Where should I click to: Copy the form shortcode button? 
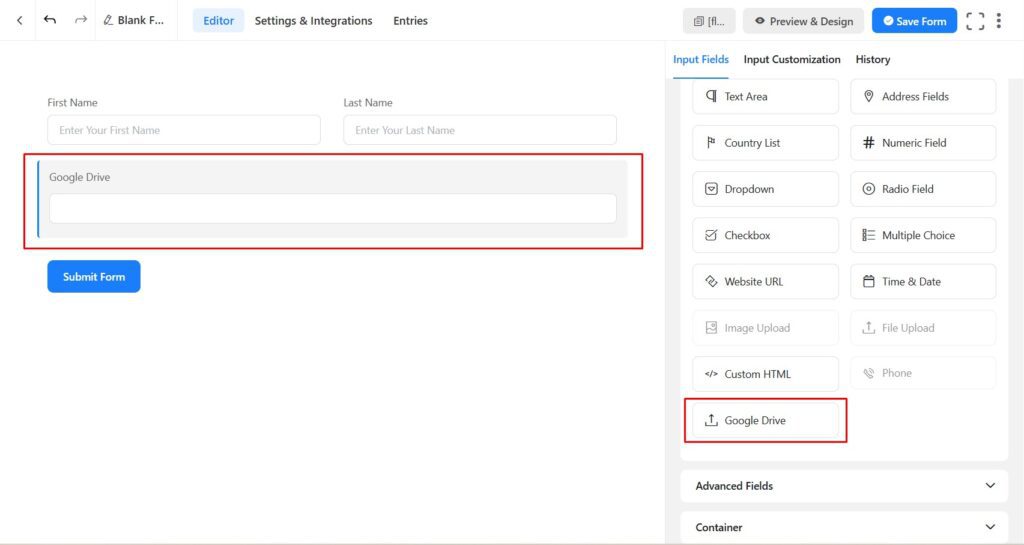(709, 21)
